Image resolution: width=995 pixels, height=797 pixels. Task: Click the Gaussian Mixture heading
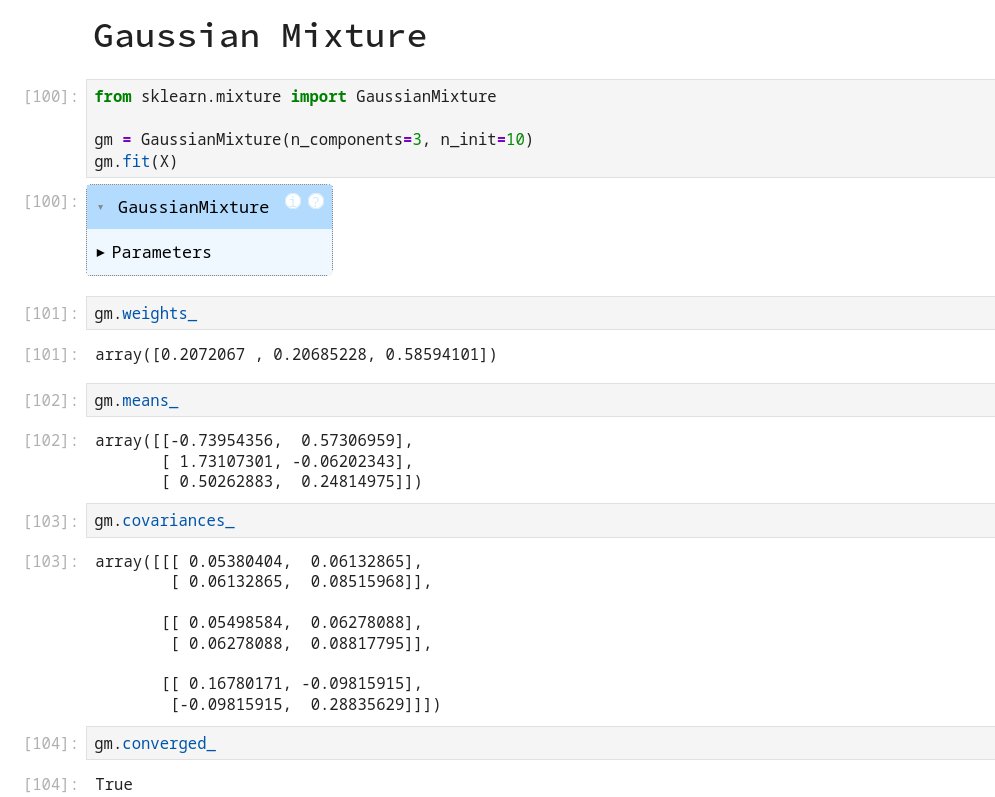tap(260, 36)
